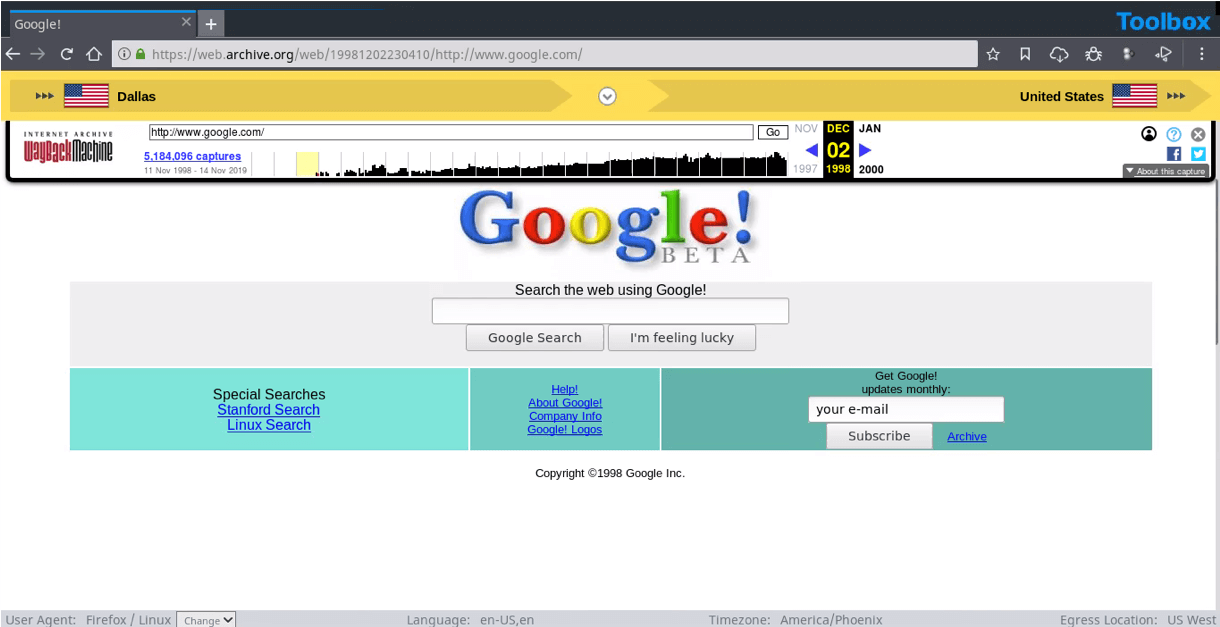The width and height of the screenshot is (1220, 627).
Task: Open the Wayback Machine logo
Action: click(x=68, y=148)
